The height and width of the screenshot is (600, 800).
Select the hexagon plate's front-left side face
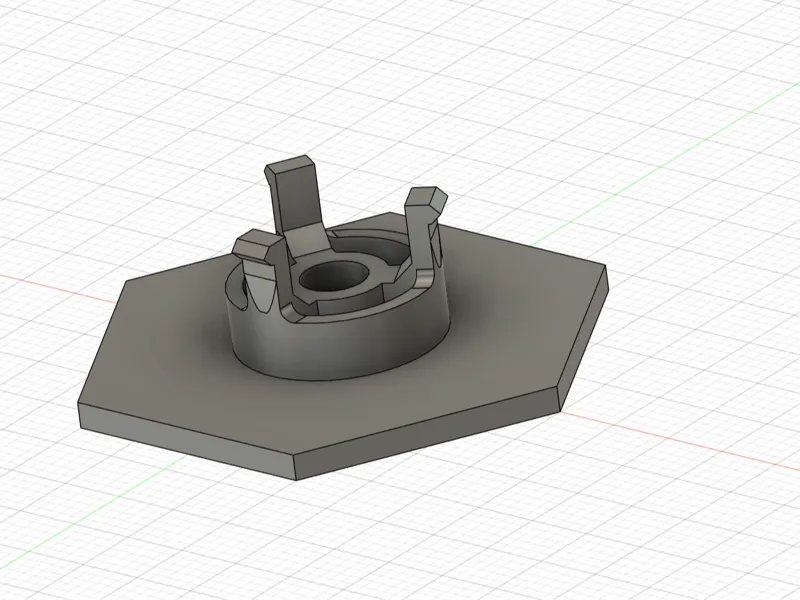click(186, 441)
